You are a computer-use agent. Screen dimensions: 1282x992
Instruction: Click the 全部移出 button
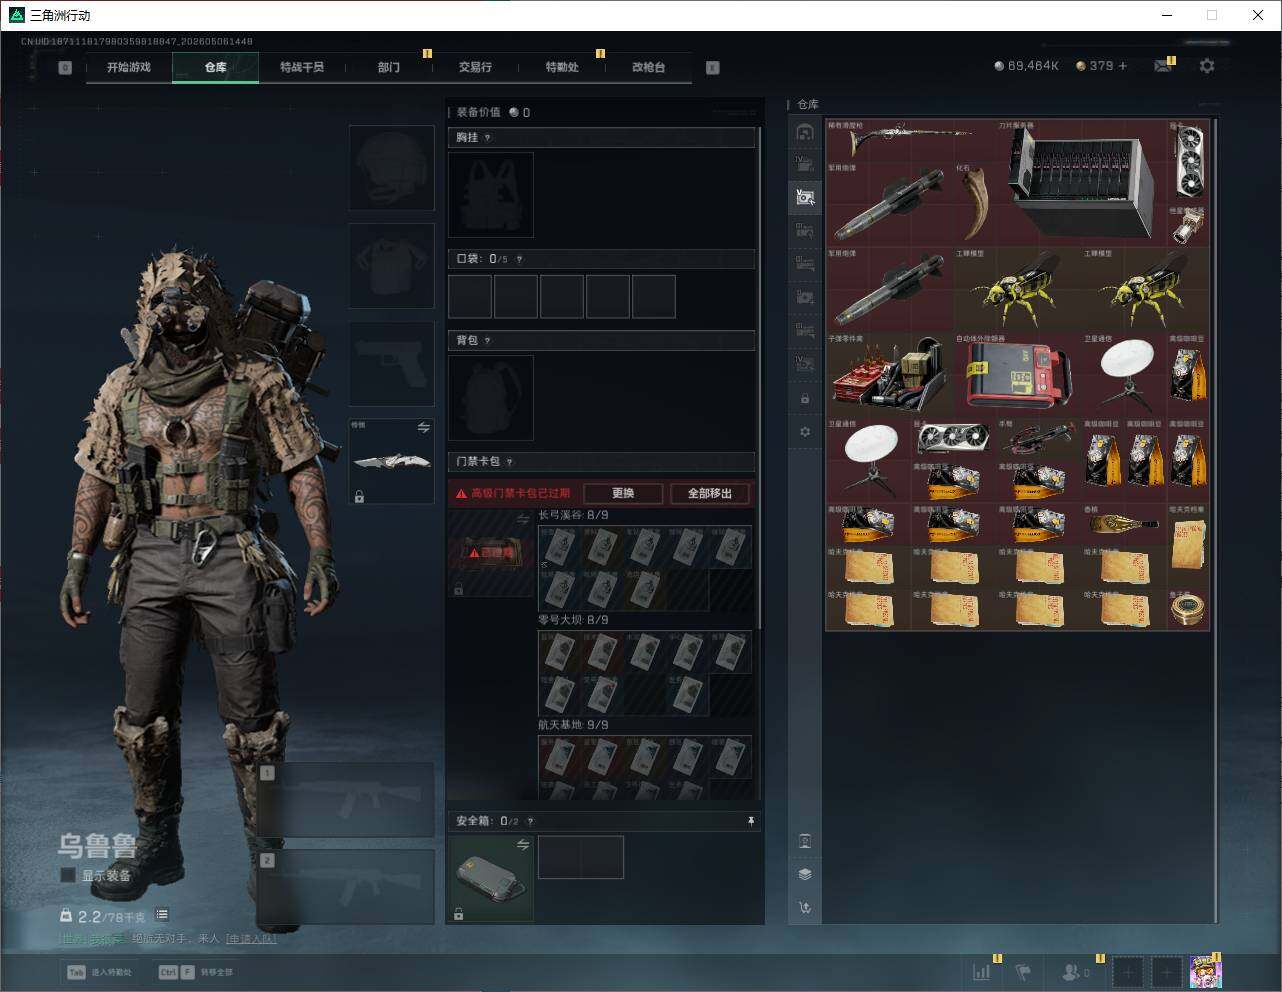coord(710,493)
